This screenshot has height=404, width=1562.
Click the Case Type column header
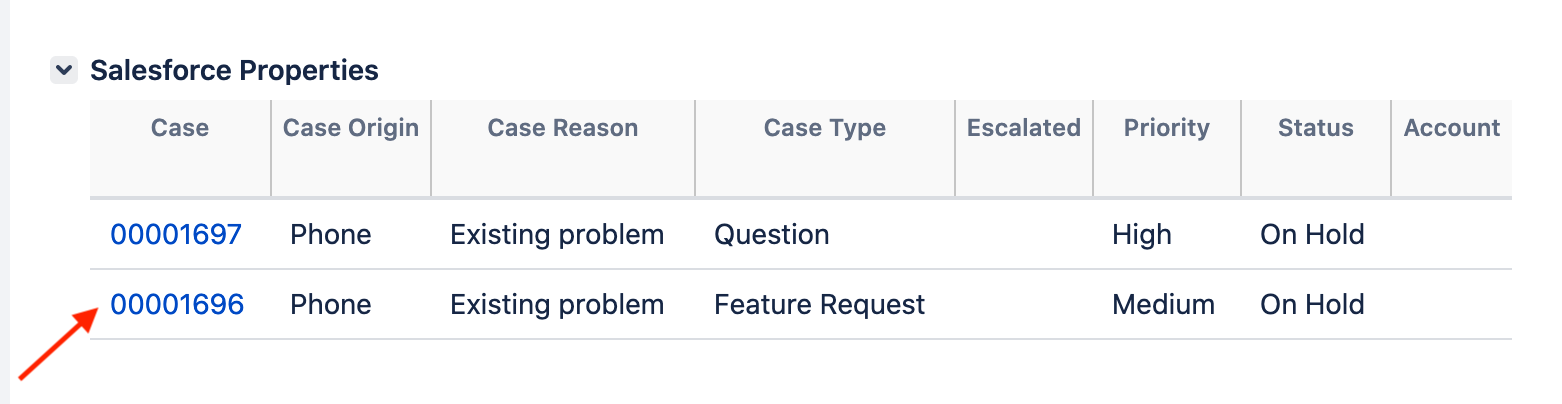tap(825, 128)
